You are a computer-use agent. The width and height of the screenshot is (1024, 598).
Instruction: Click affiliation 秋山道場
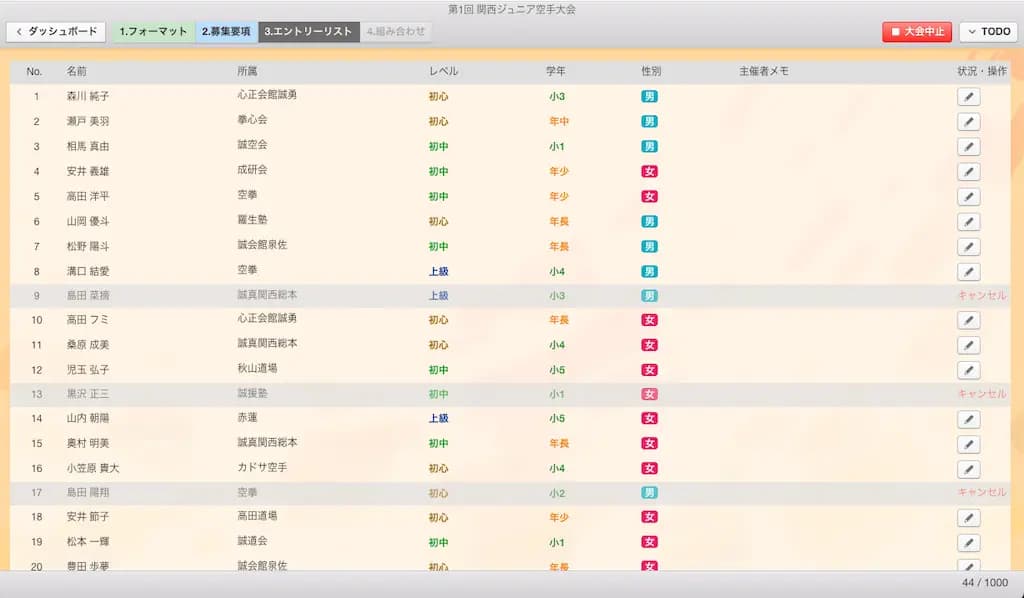(x=257, y=368)
